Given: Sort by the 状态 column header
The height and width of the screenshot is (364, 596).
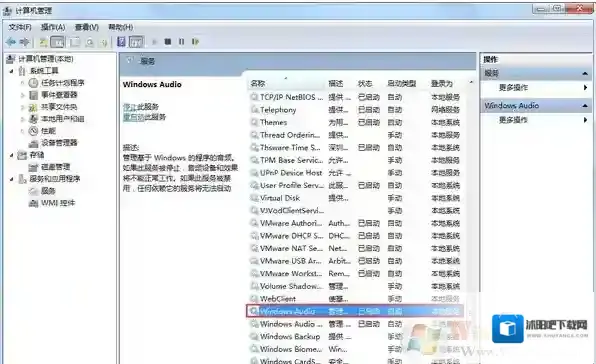Looking at the screenshot, I should (x=365, y=83).
